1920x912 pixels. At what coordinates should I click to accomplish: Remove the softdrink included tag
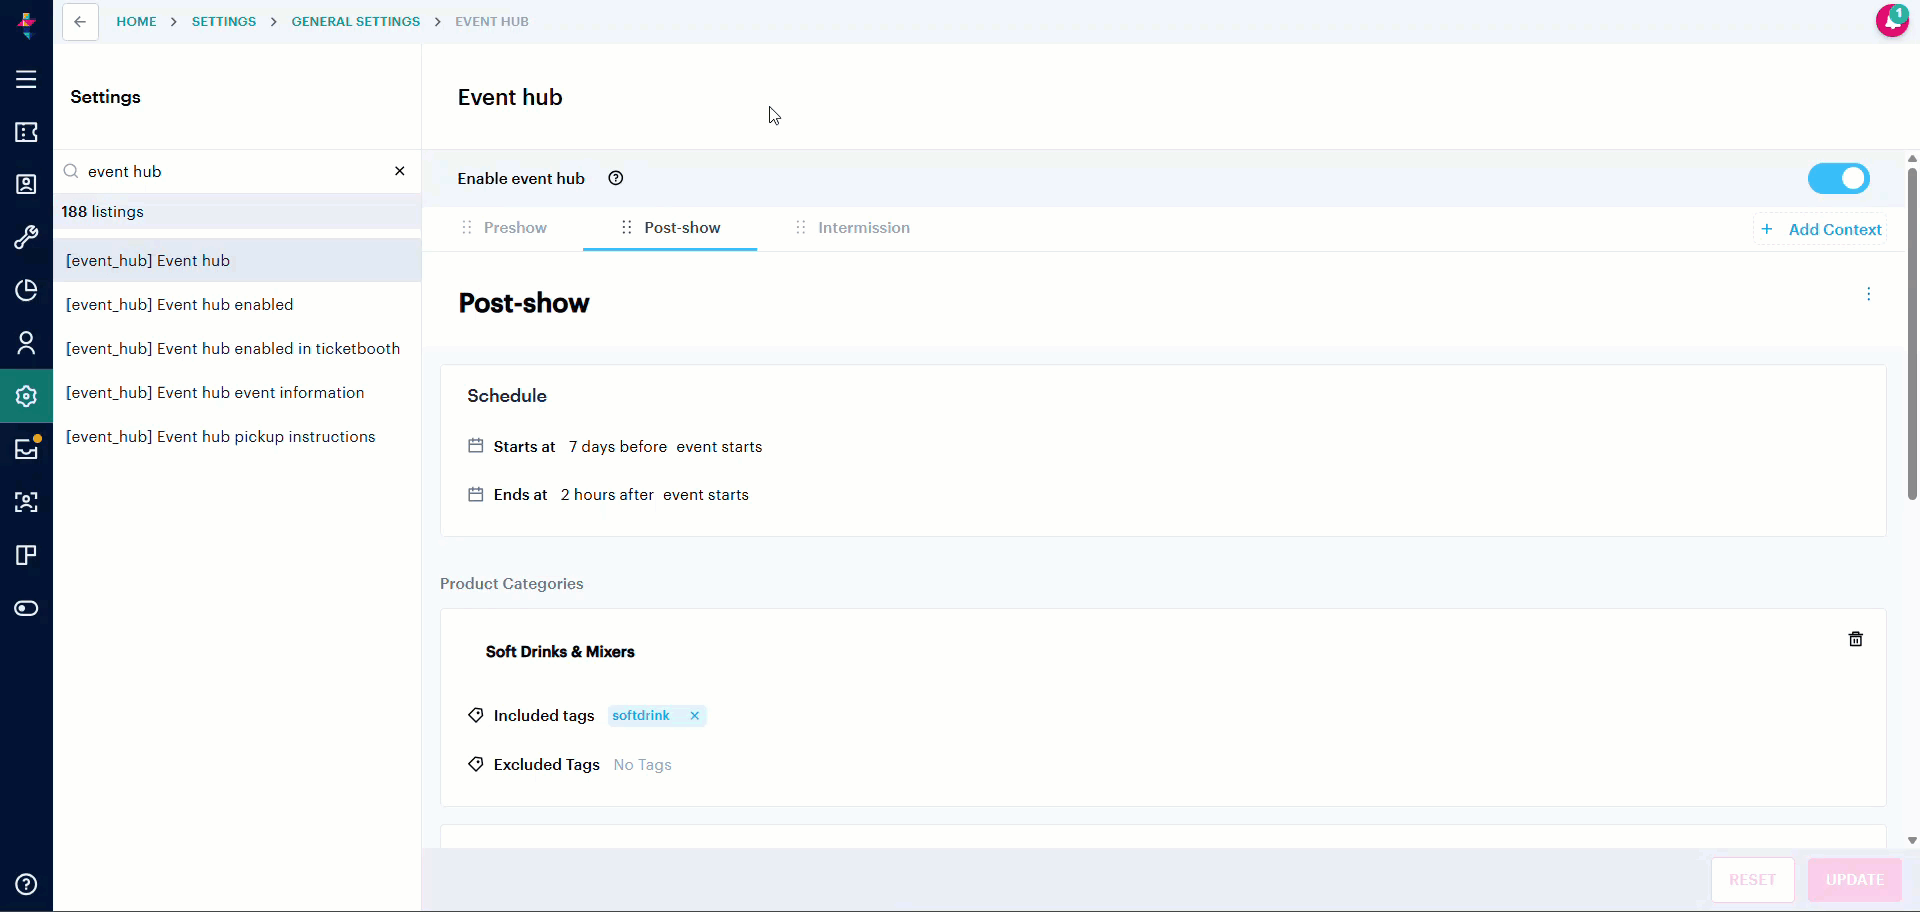pyautogui.click(x=694, y=716)
